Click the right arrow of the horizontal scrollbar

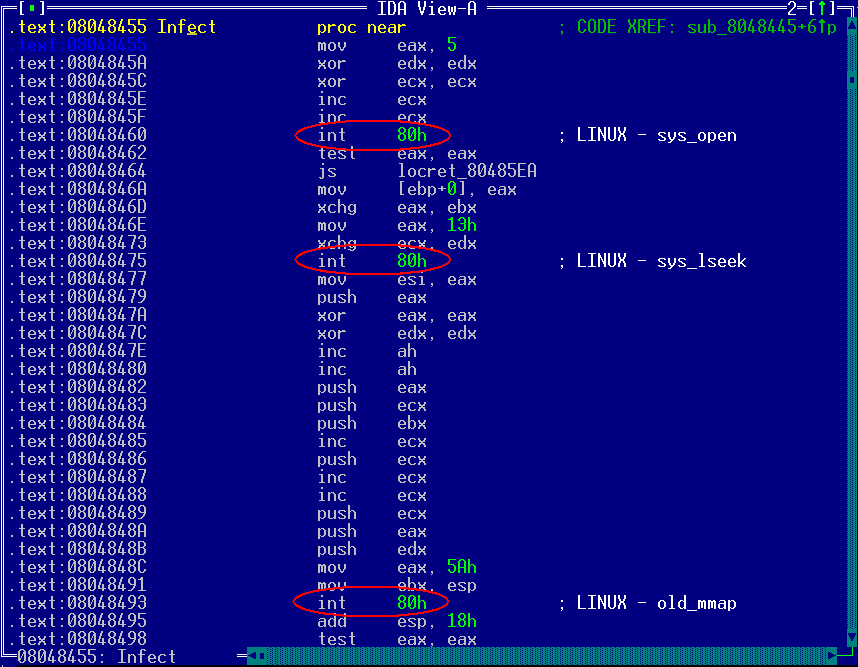(831, 656)
